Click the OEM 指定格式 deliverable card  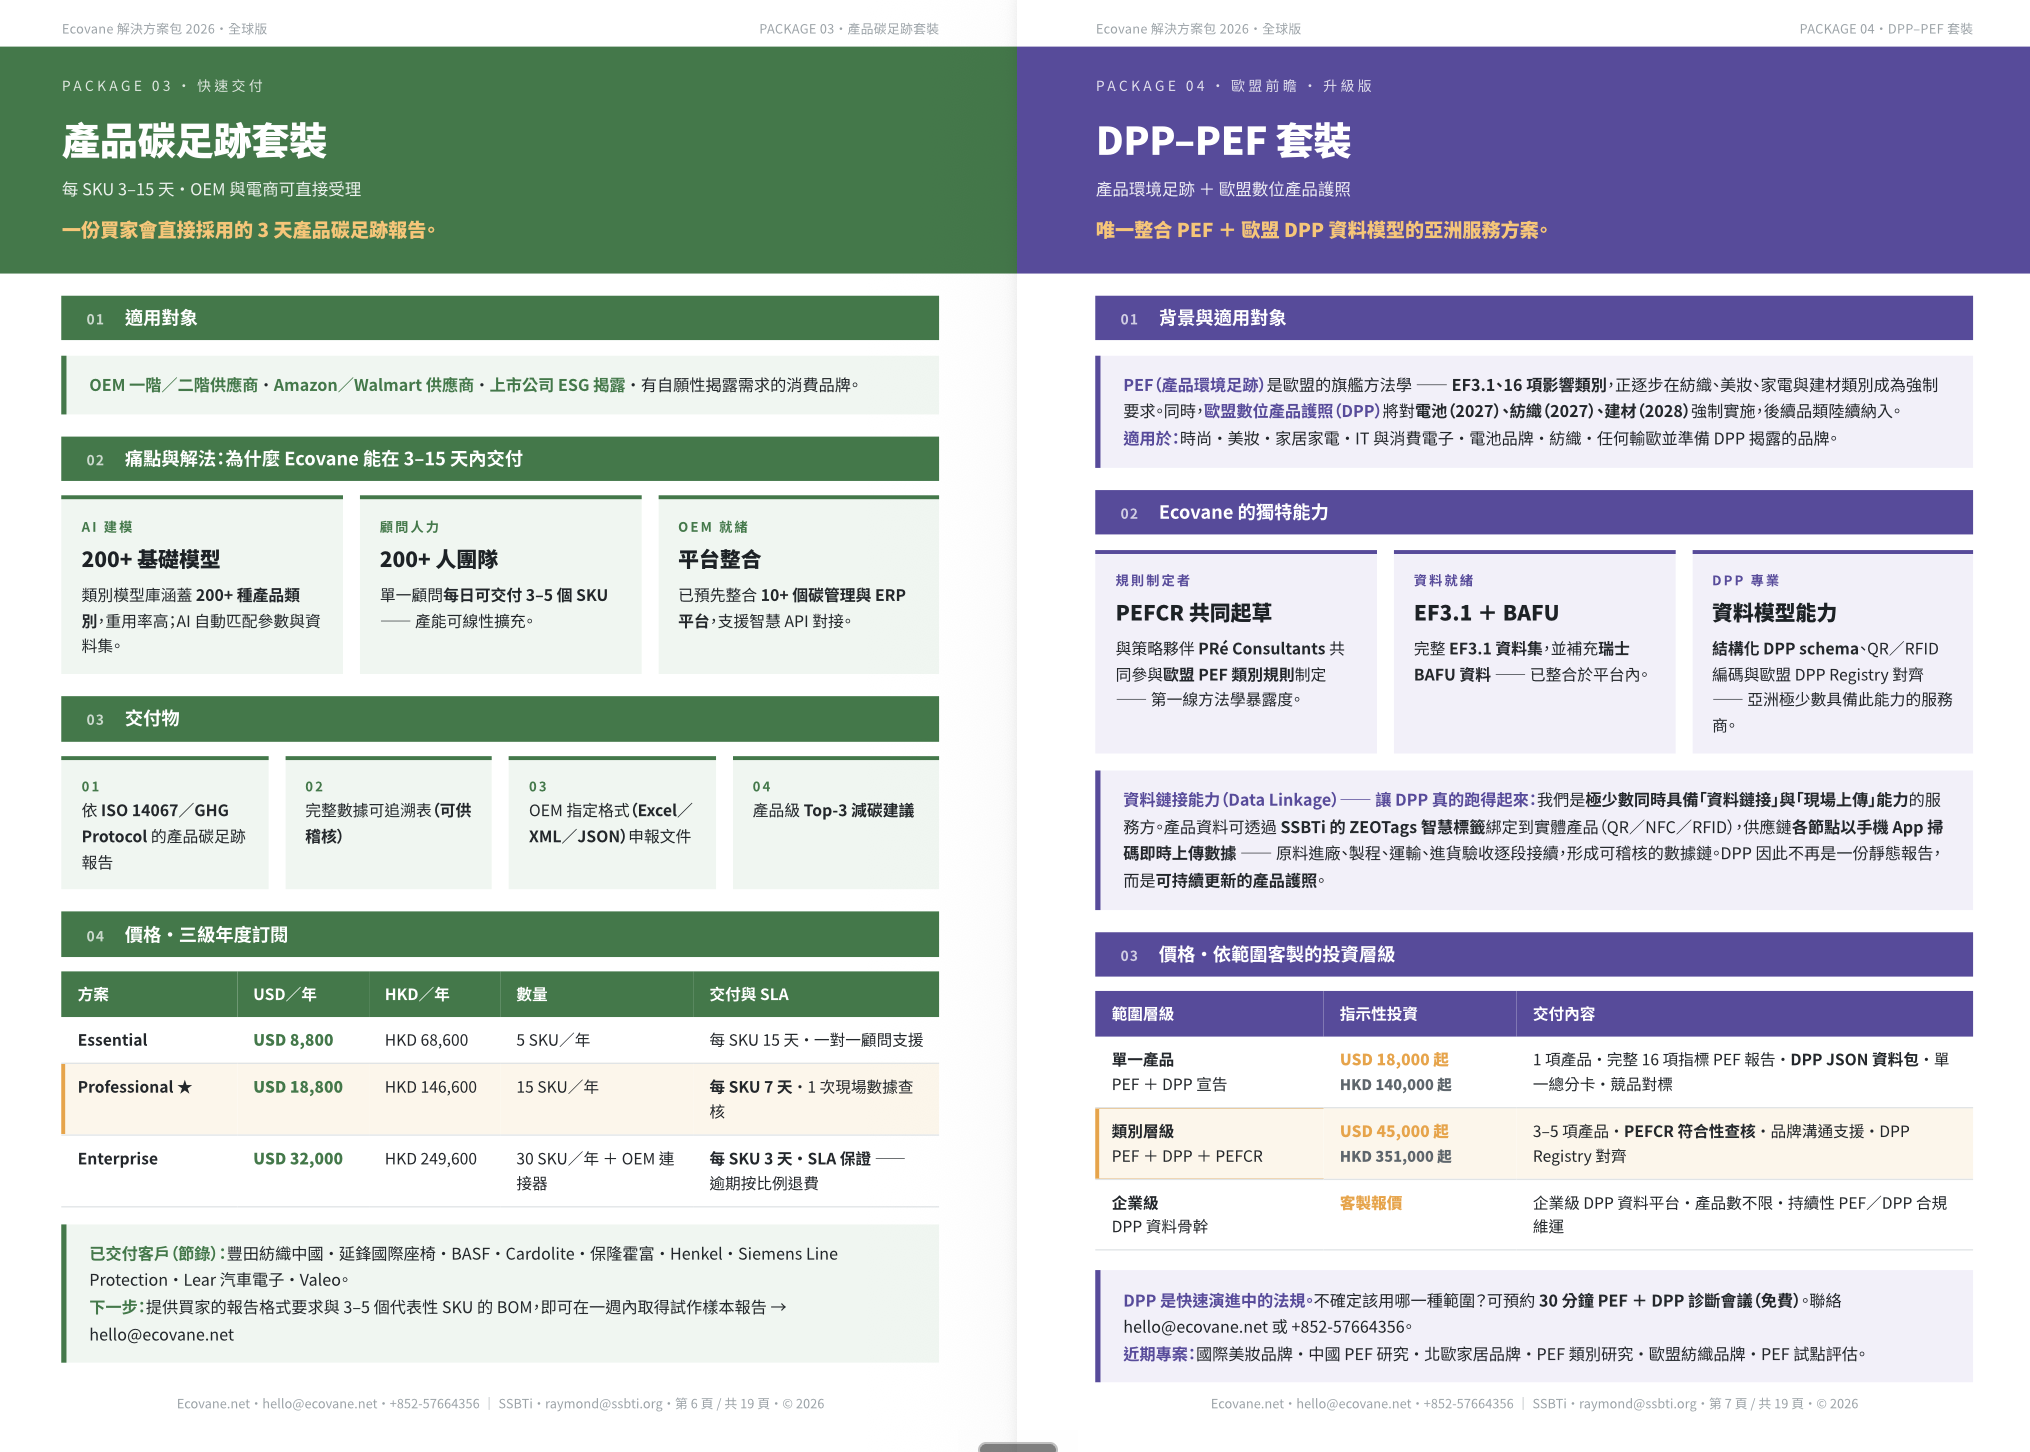tap(612, 823)
